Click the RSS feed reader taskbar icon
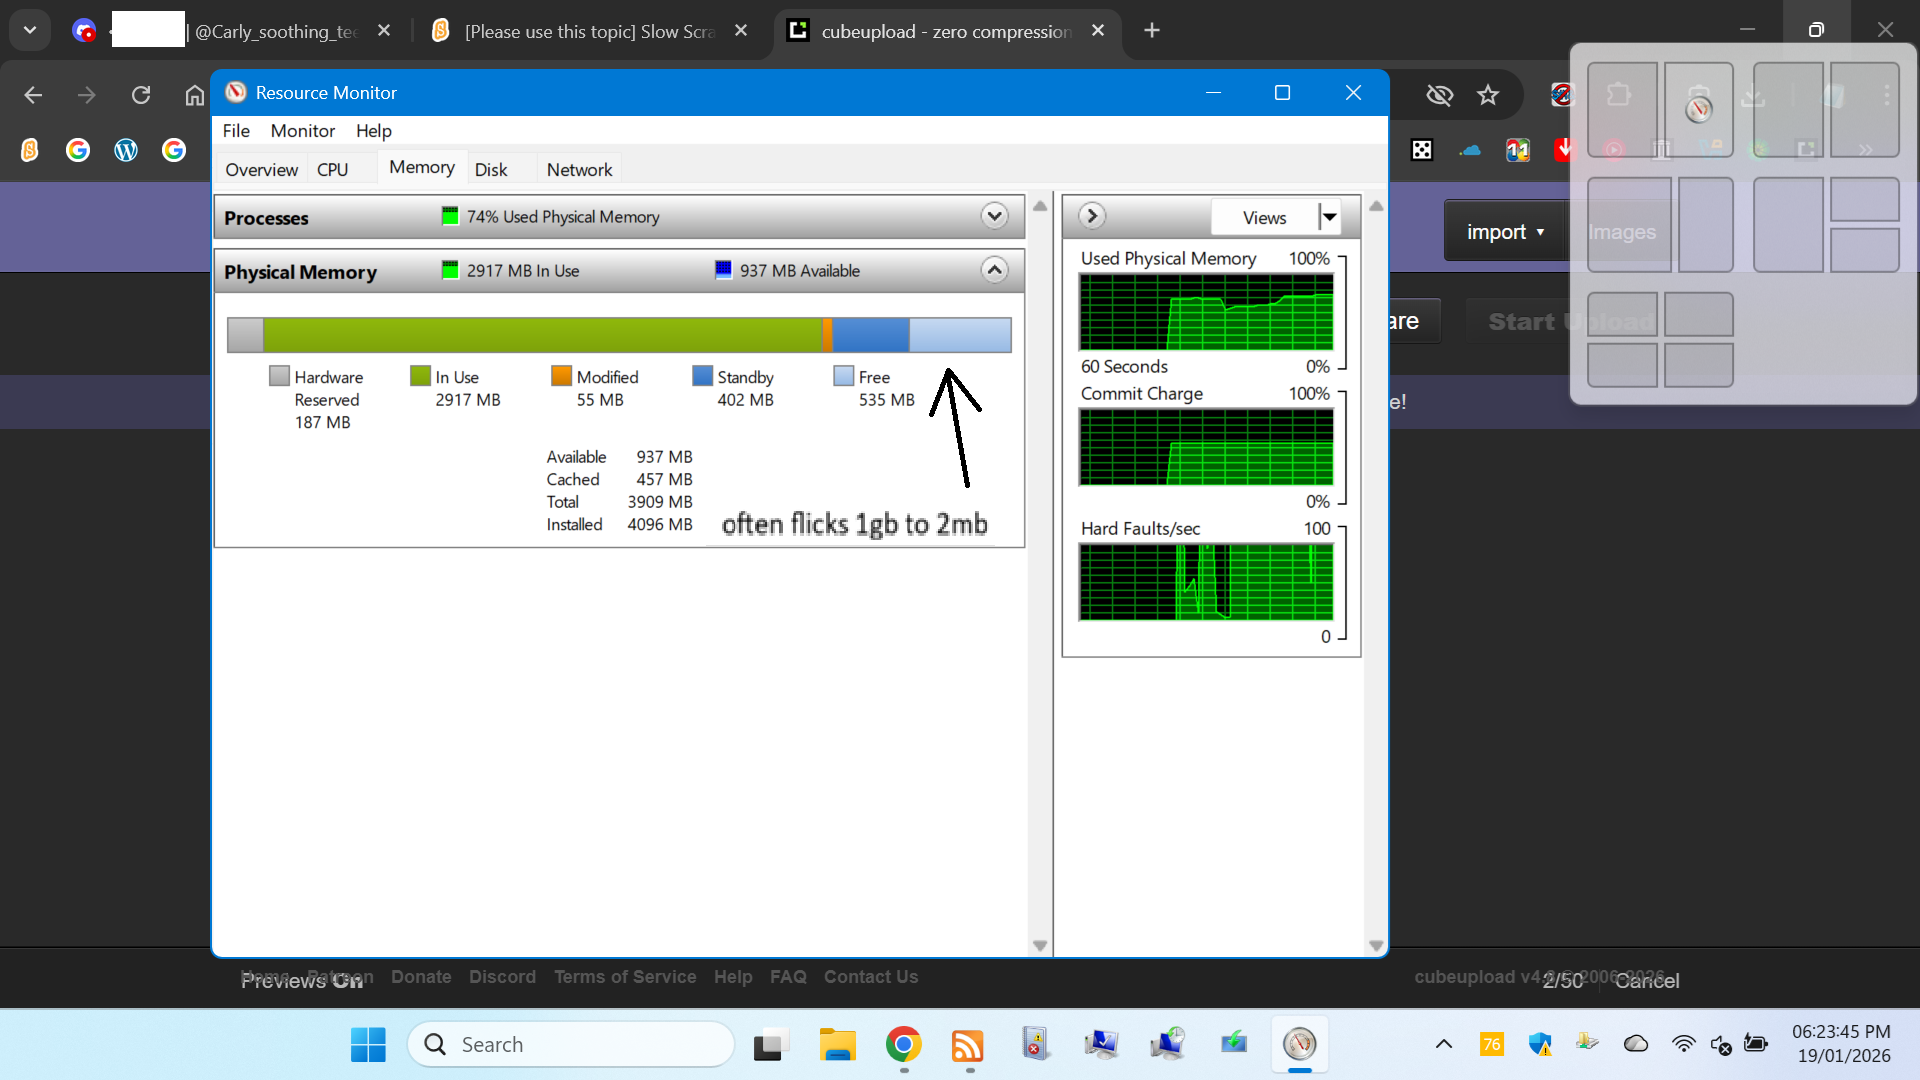1920x1080 pixels. (x=968, y=1045)
